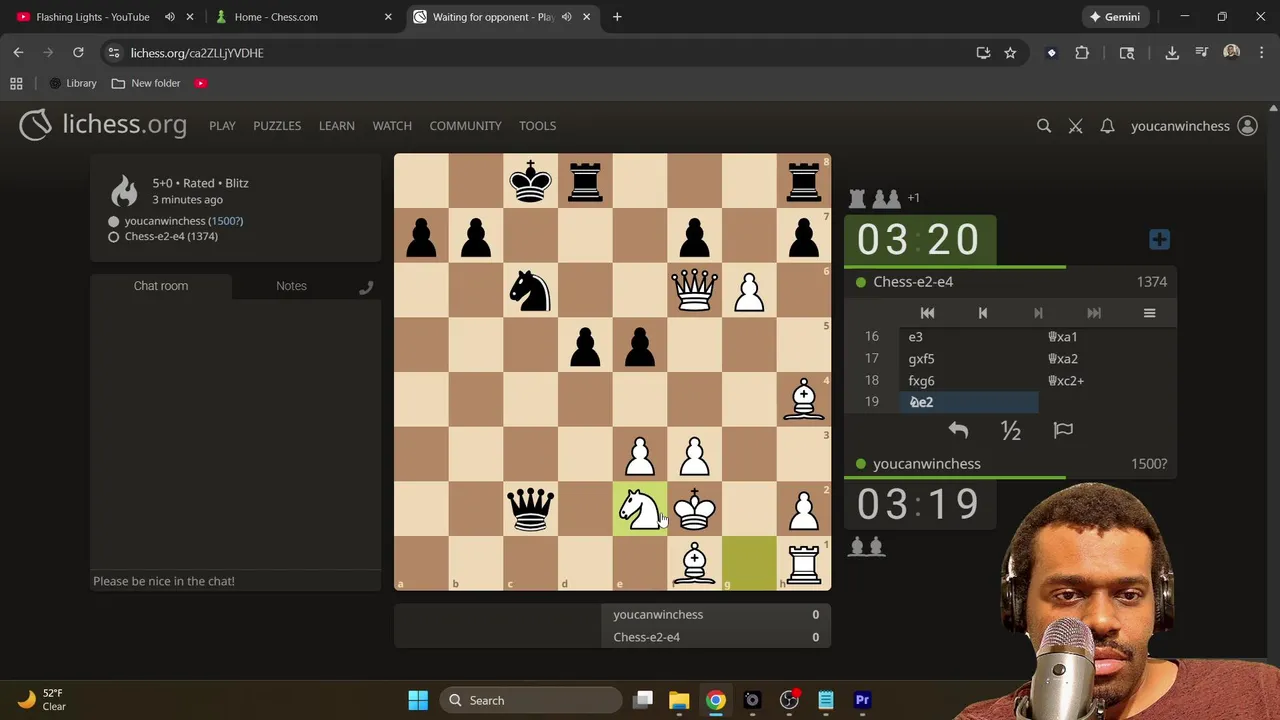The width and height of the screenshot is (1280, 720).
Task: Open the Chrome extensions puzzle icon
Action: (x=1082, y=53)
